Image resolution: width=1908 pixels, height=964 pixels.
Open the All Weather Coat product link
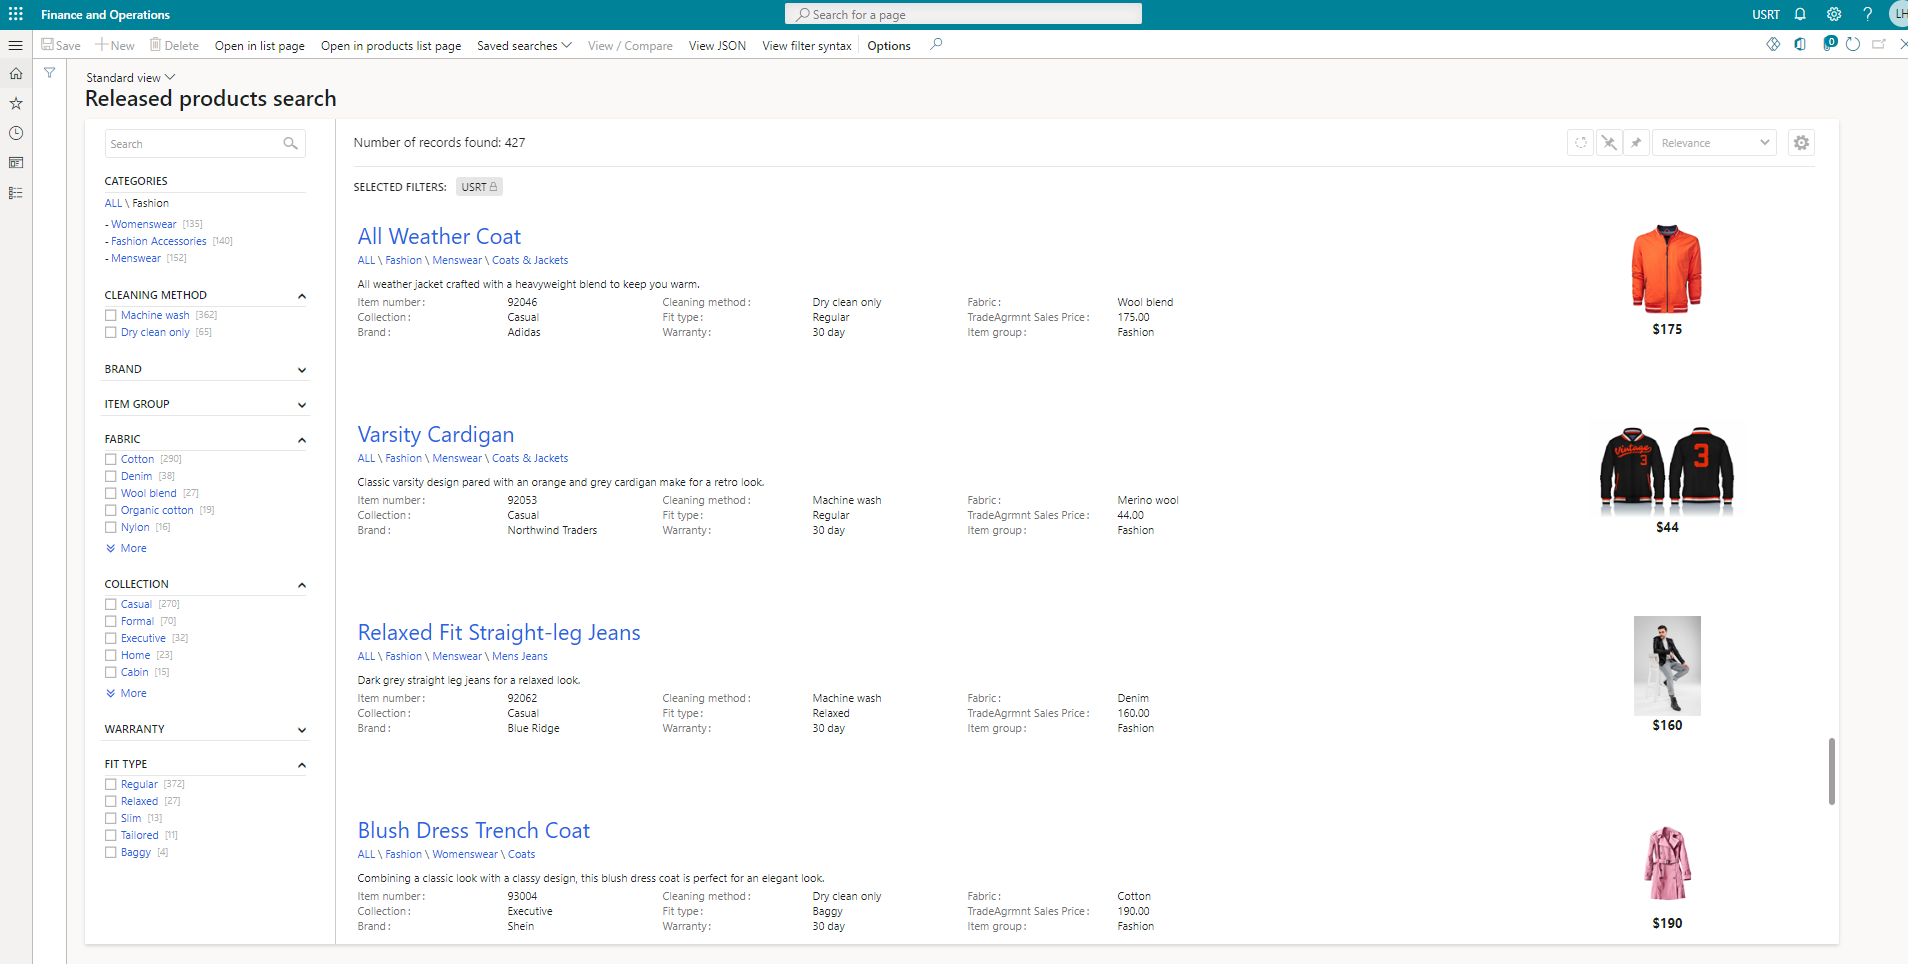click(439, 237)
